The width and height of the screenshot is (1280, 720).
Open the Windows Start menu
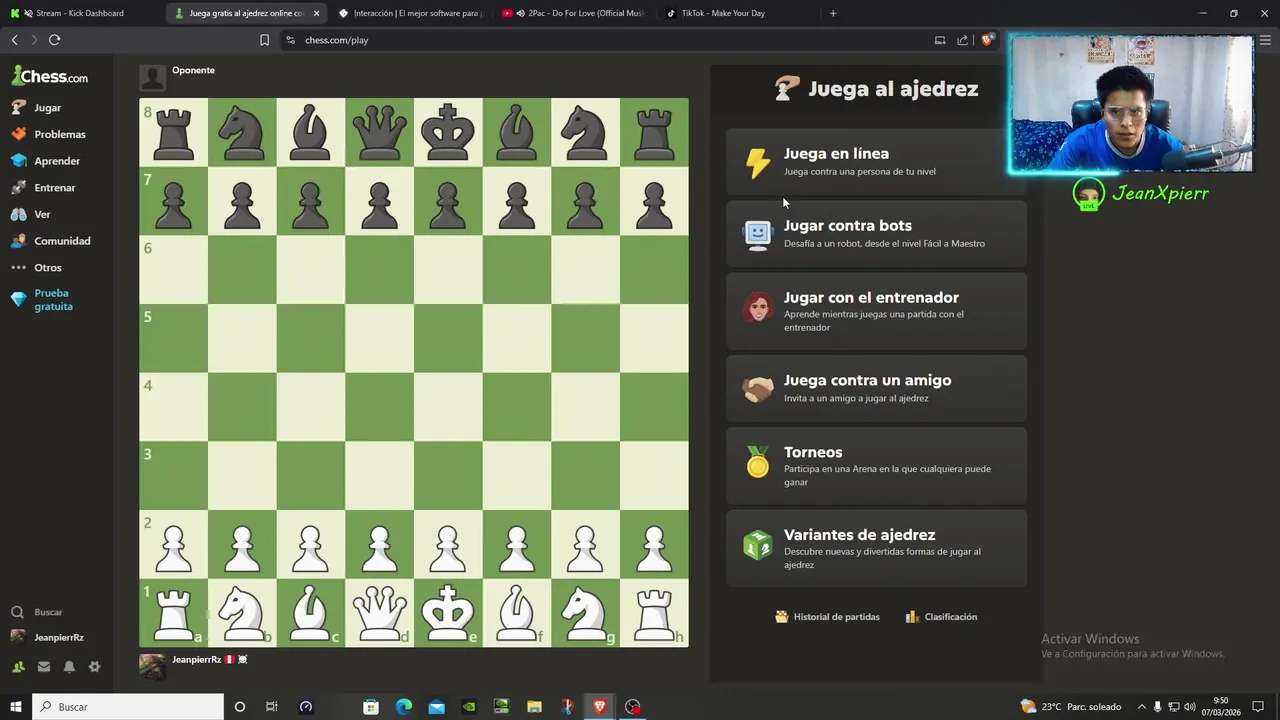click(x=15, y=707)
